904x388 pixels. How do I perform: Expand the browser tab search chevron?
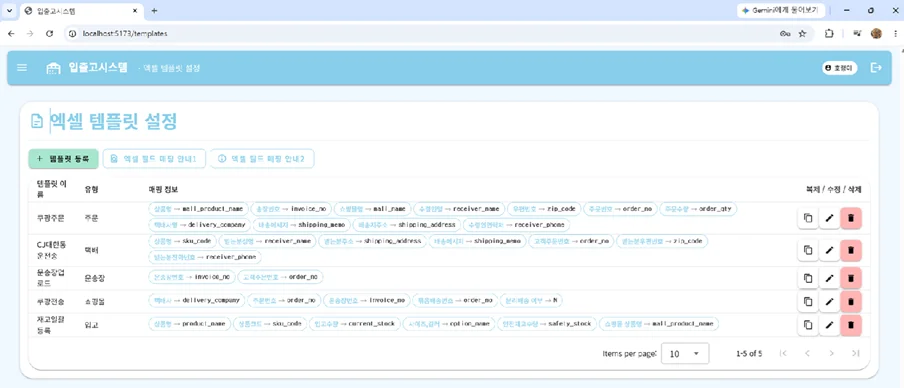[9, 10]
